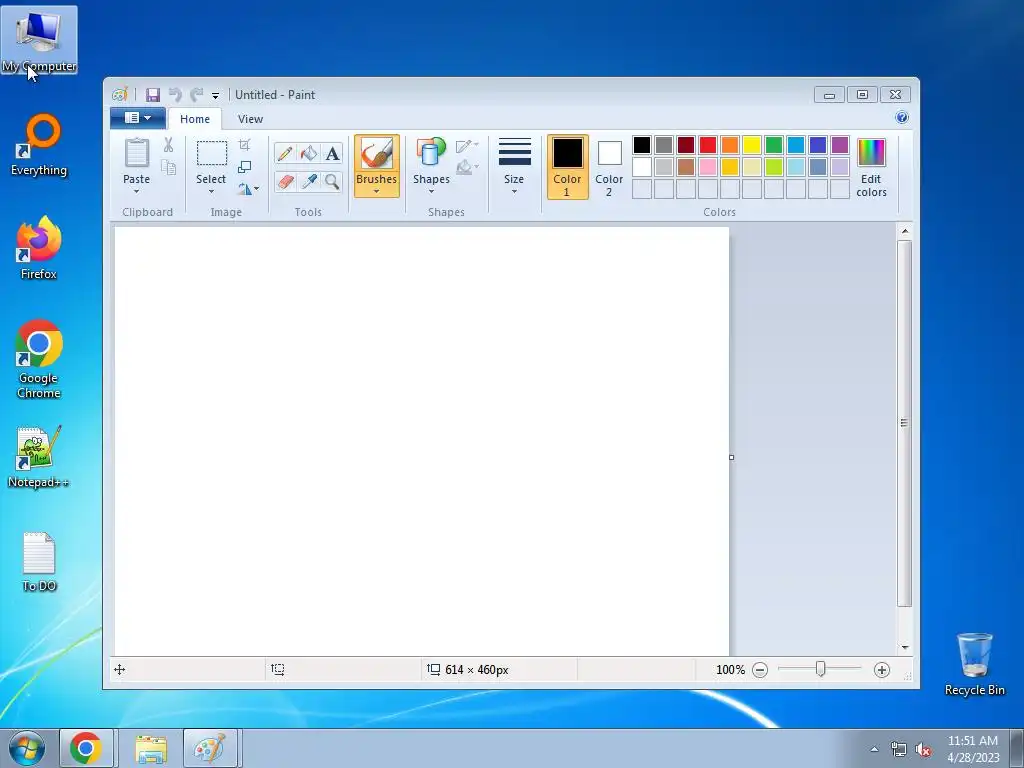Open Chrome from the taskbar
This screenshot has height=768, width=1024.
pyautogui.click(x=86, y=748)
